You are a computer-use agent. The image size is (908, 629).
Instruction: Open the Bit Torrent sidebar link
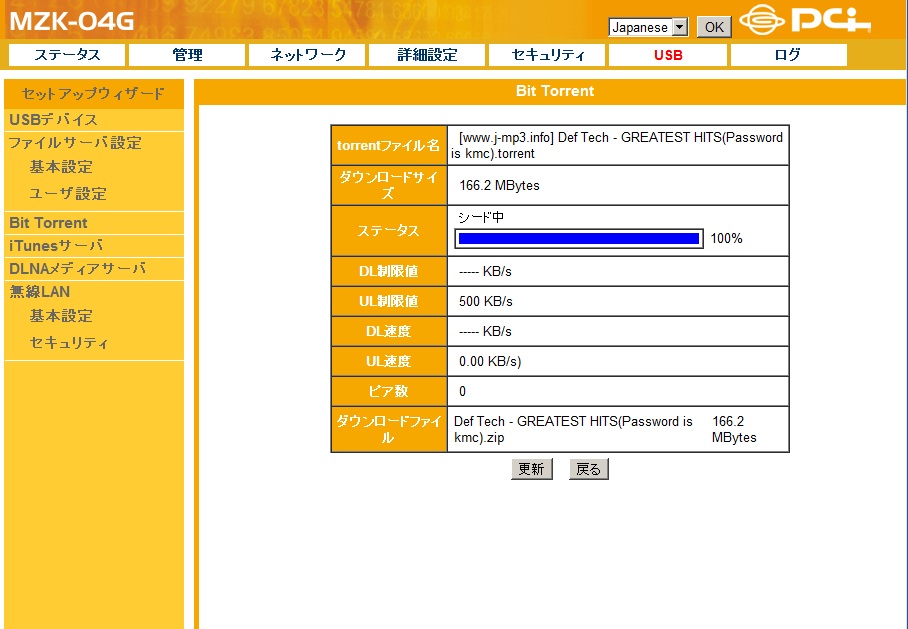point(49,223)
